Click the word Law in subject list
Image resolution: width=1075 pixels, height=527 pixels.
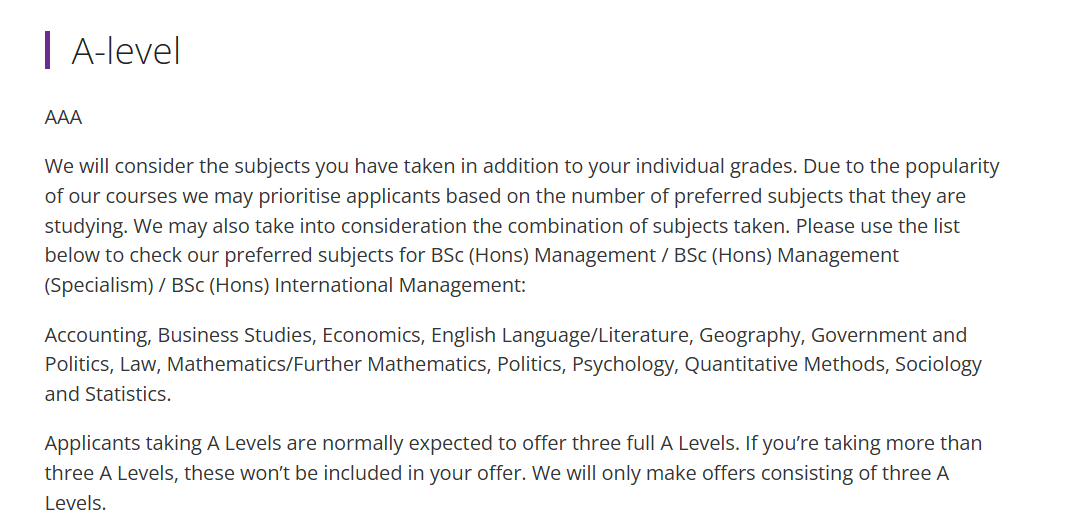(140, 364)
